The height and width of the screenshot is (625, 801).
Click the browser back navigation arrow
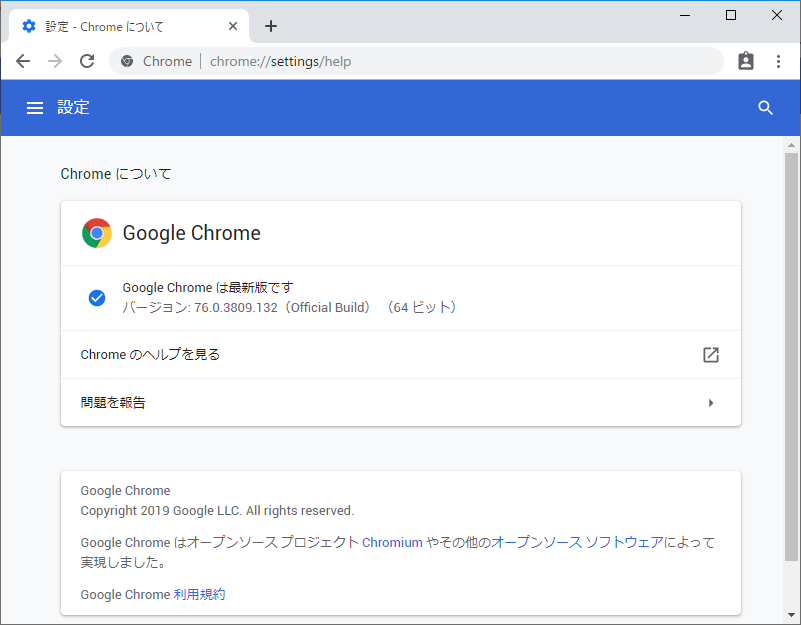coord(22,61)
